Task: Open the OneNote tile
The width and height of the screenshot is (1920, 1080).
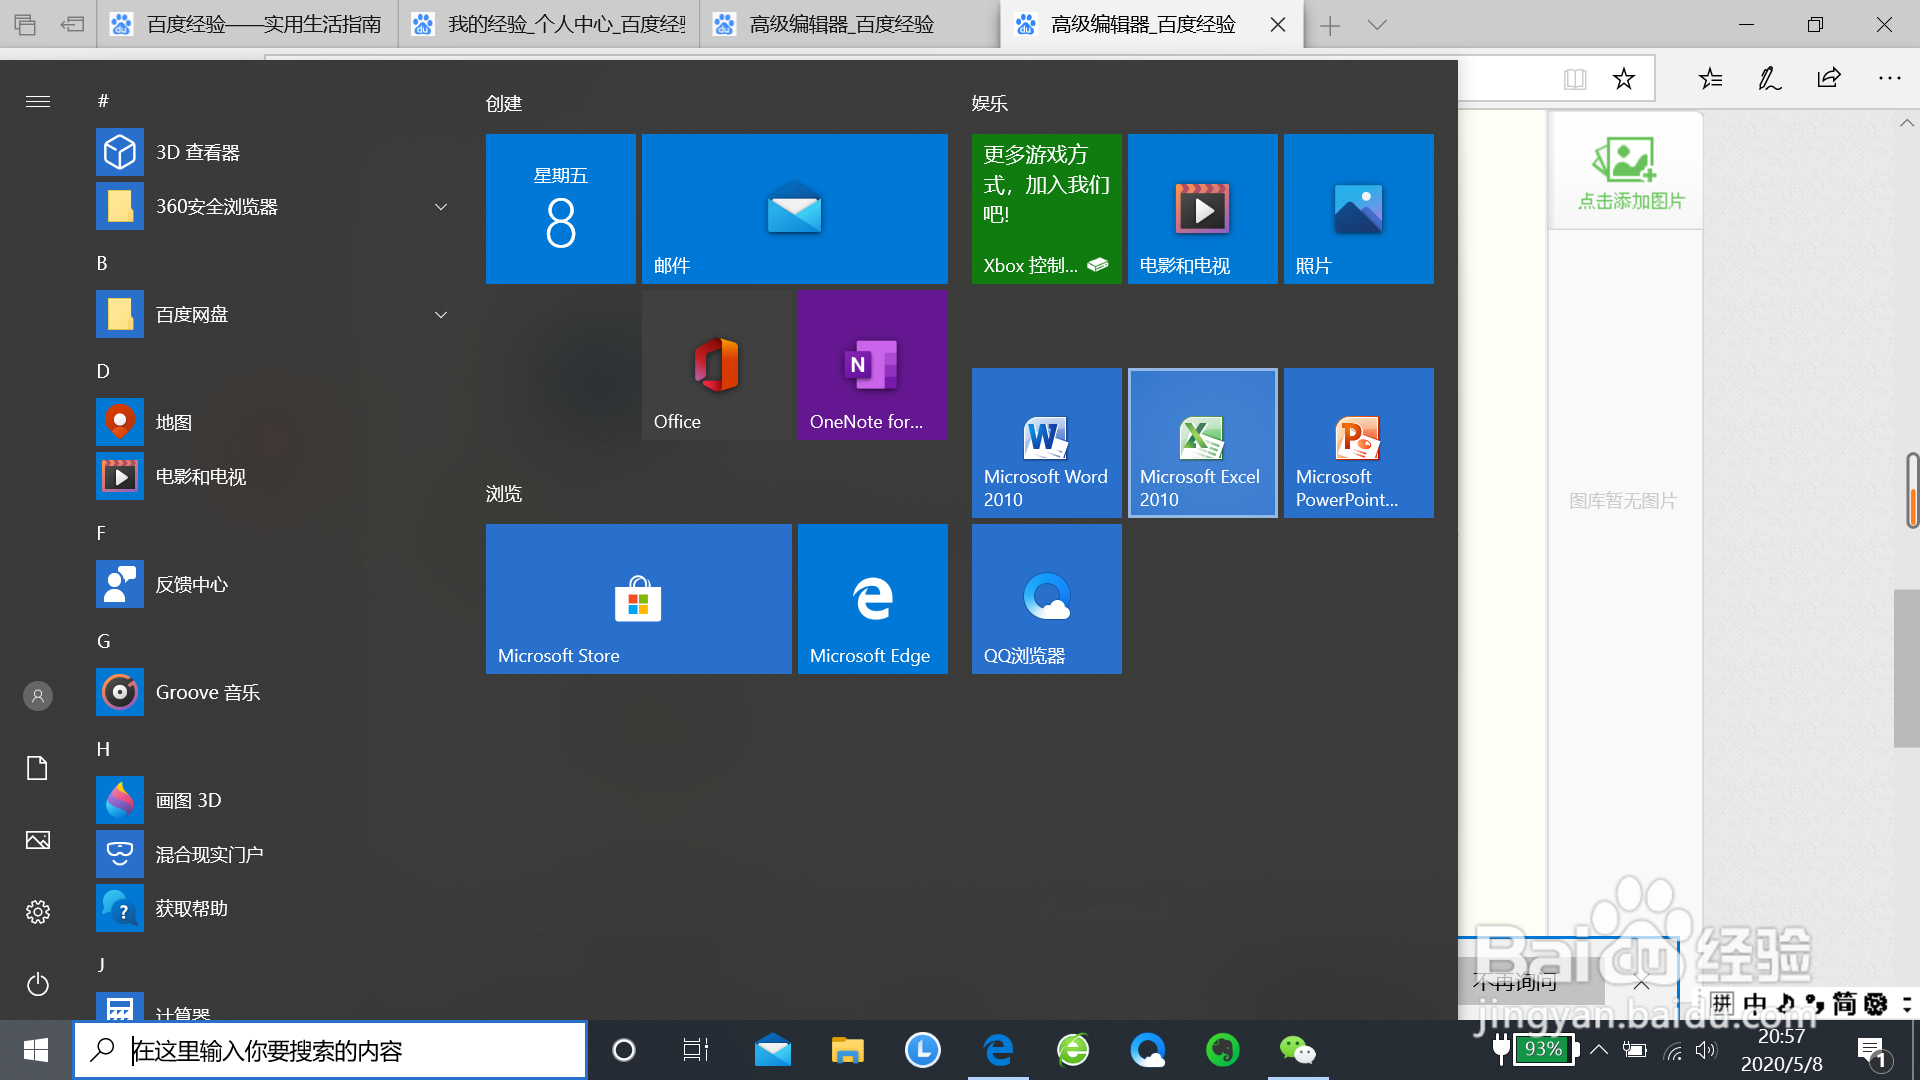Action: pos(872,365)
